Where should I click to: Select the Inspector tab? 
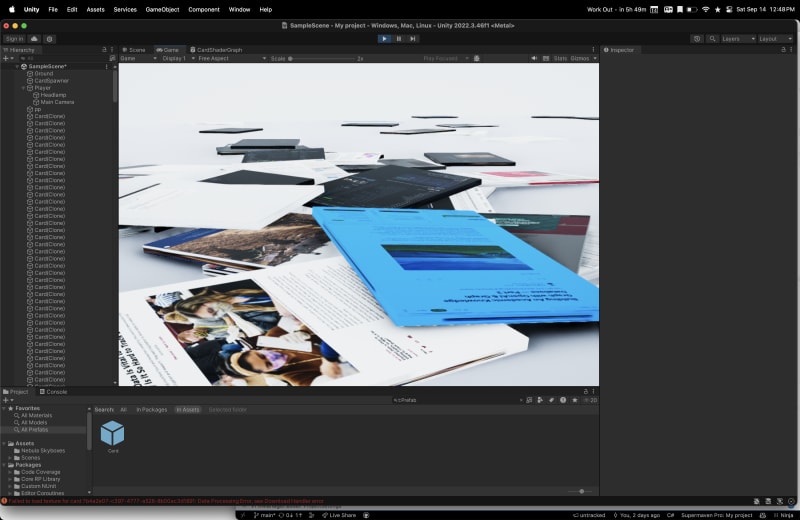point(619,50)
